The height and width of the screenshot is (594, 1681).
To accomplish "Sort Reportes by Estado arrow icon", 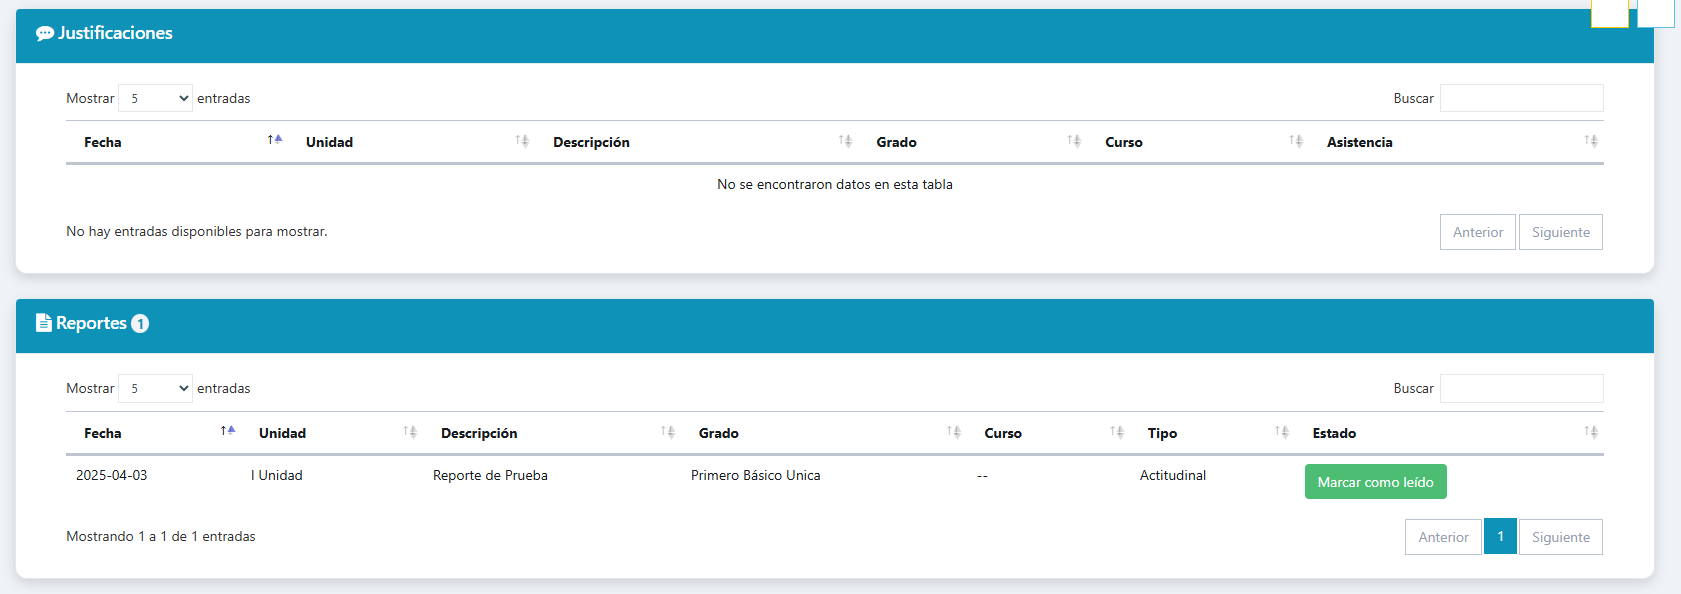I will tap(1591, 432).
